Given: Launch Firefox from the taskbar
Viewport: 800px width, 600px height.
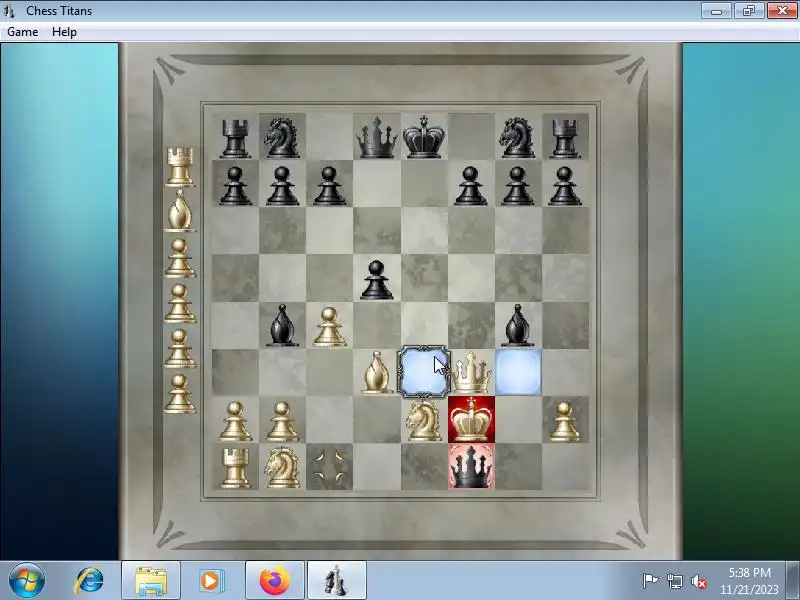Looking at the screenshot, I should tap(274, 581).
